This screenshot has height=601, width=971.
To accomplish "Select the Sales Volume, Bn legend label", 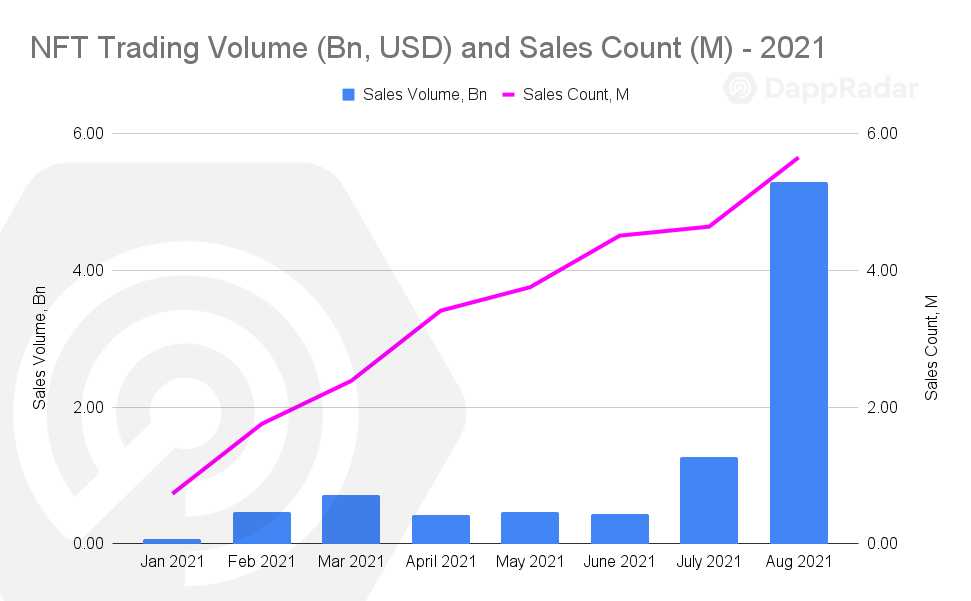I will 425,95.
